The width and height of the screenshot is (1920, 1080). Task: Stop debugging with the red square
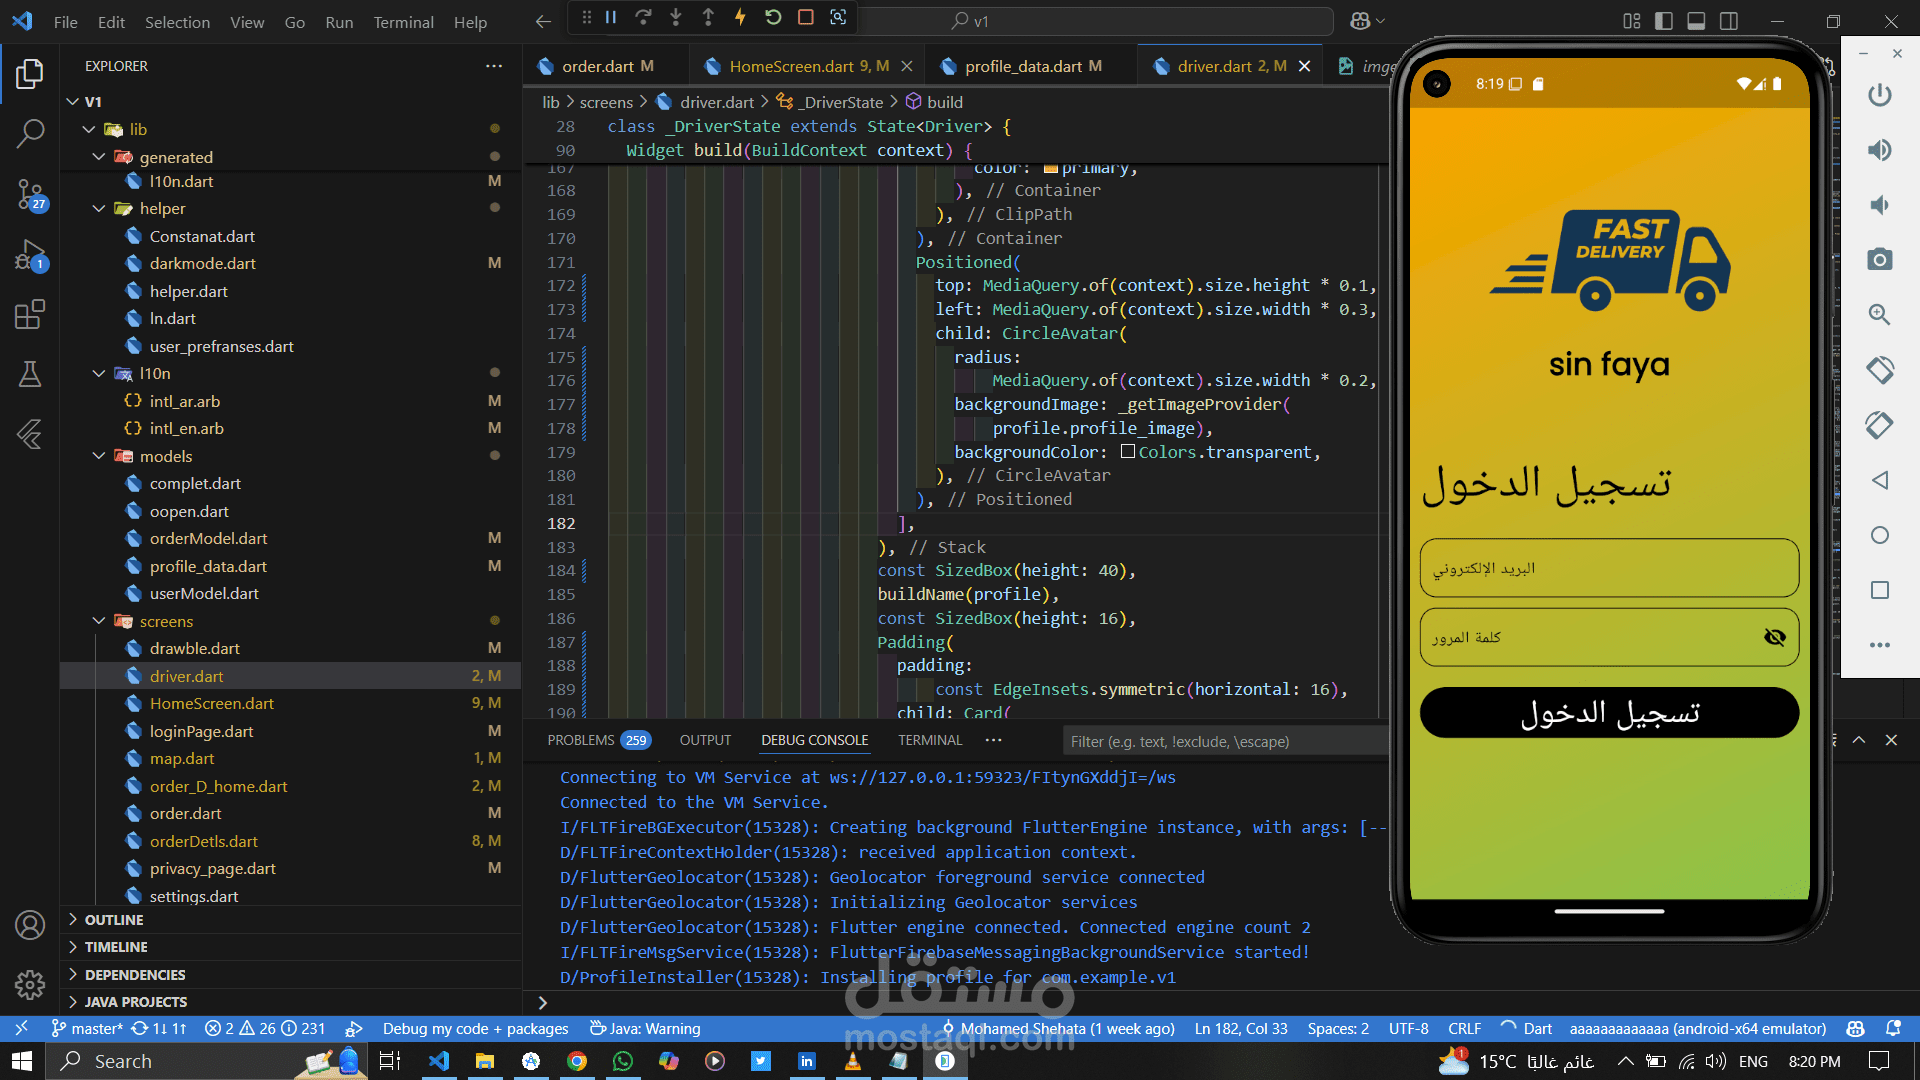[x=805, y=18]
